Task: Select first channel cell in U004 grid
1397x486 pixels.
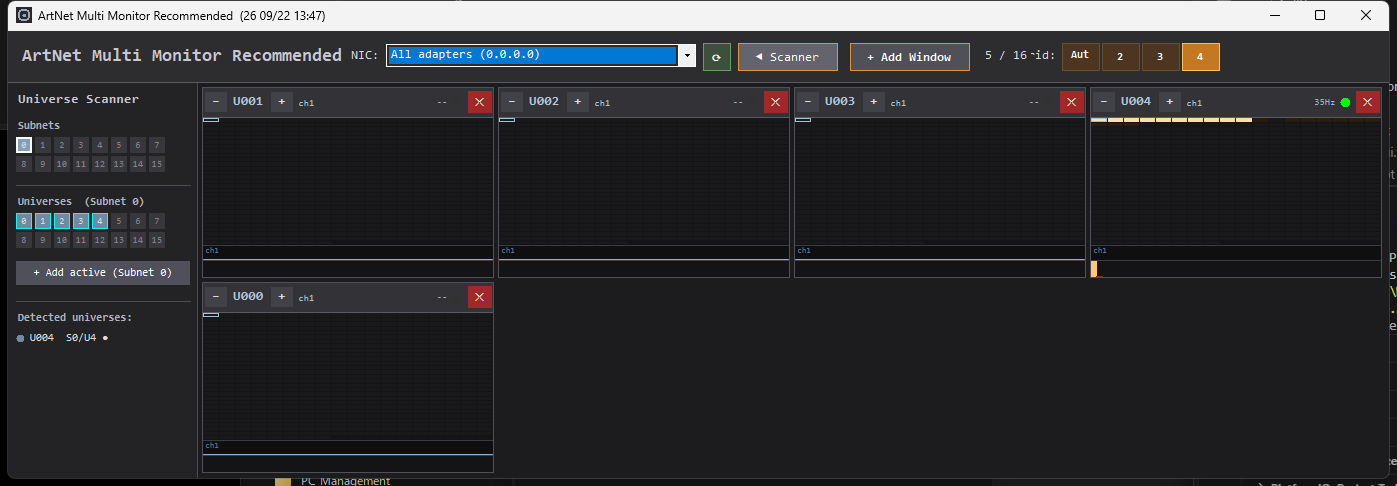Action: pyautogui.click(x=1098, y=120)
